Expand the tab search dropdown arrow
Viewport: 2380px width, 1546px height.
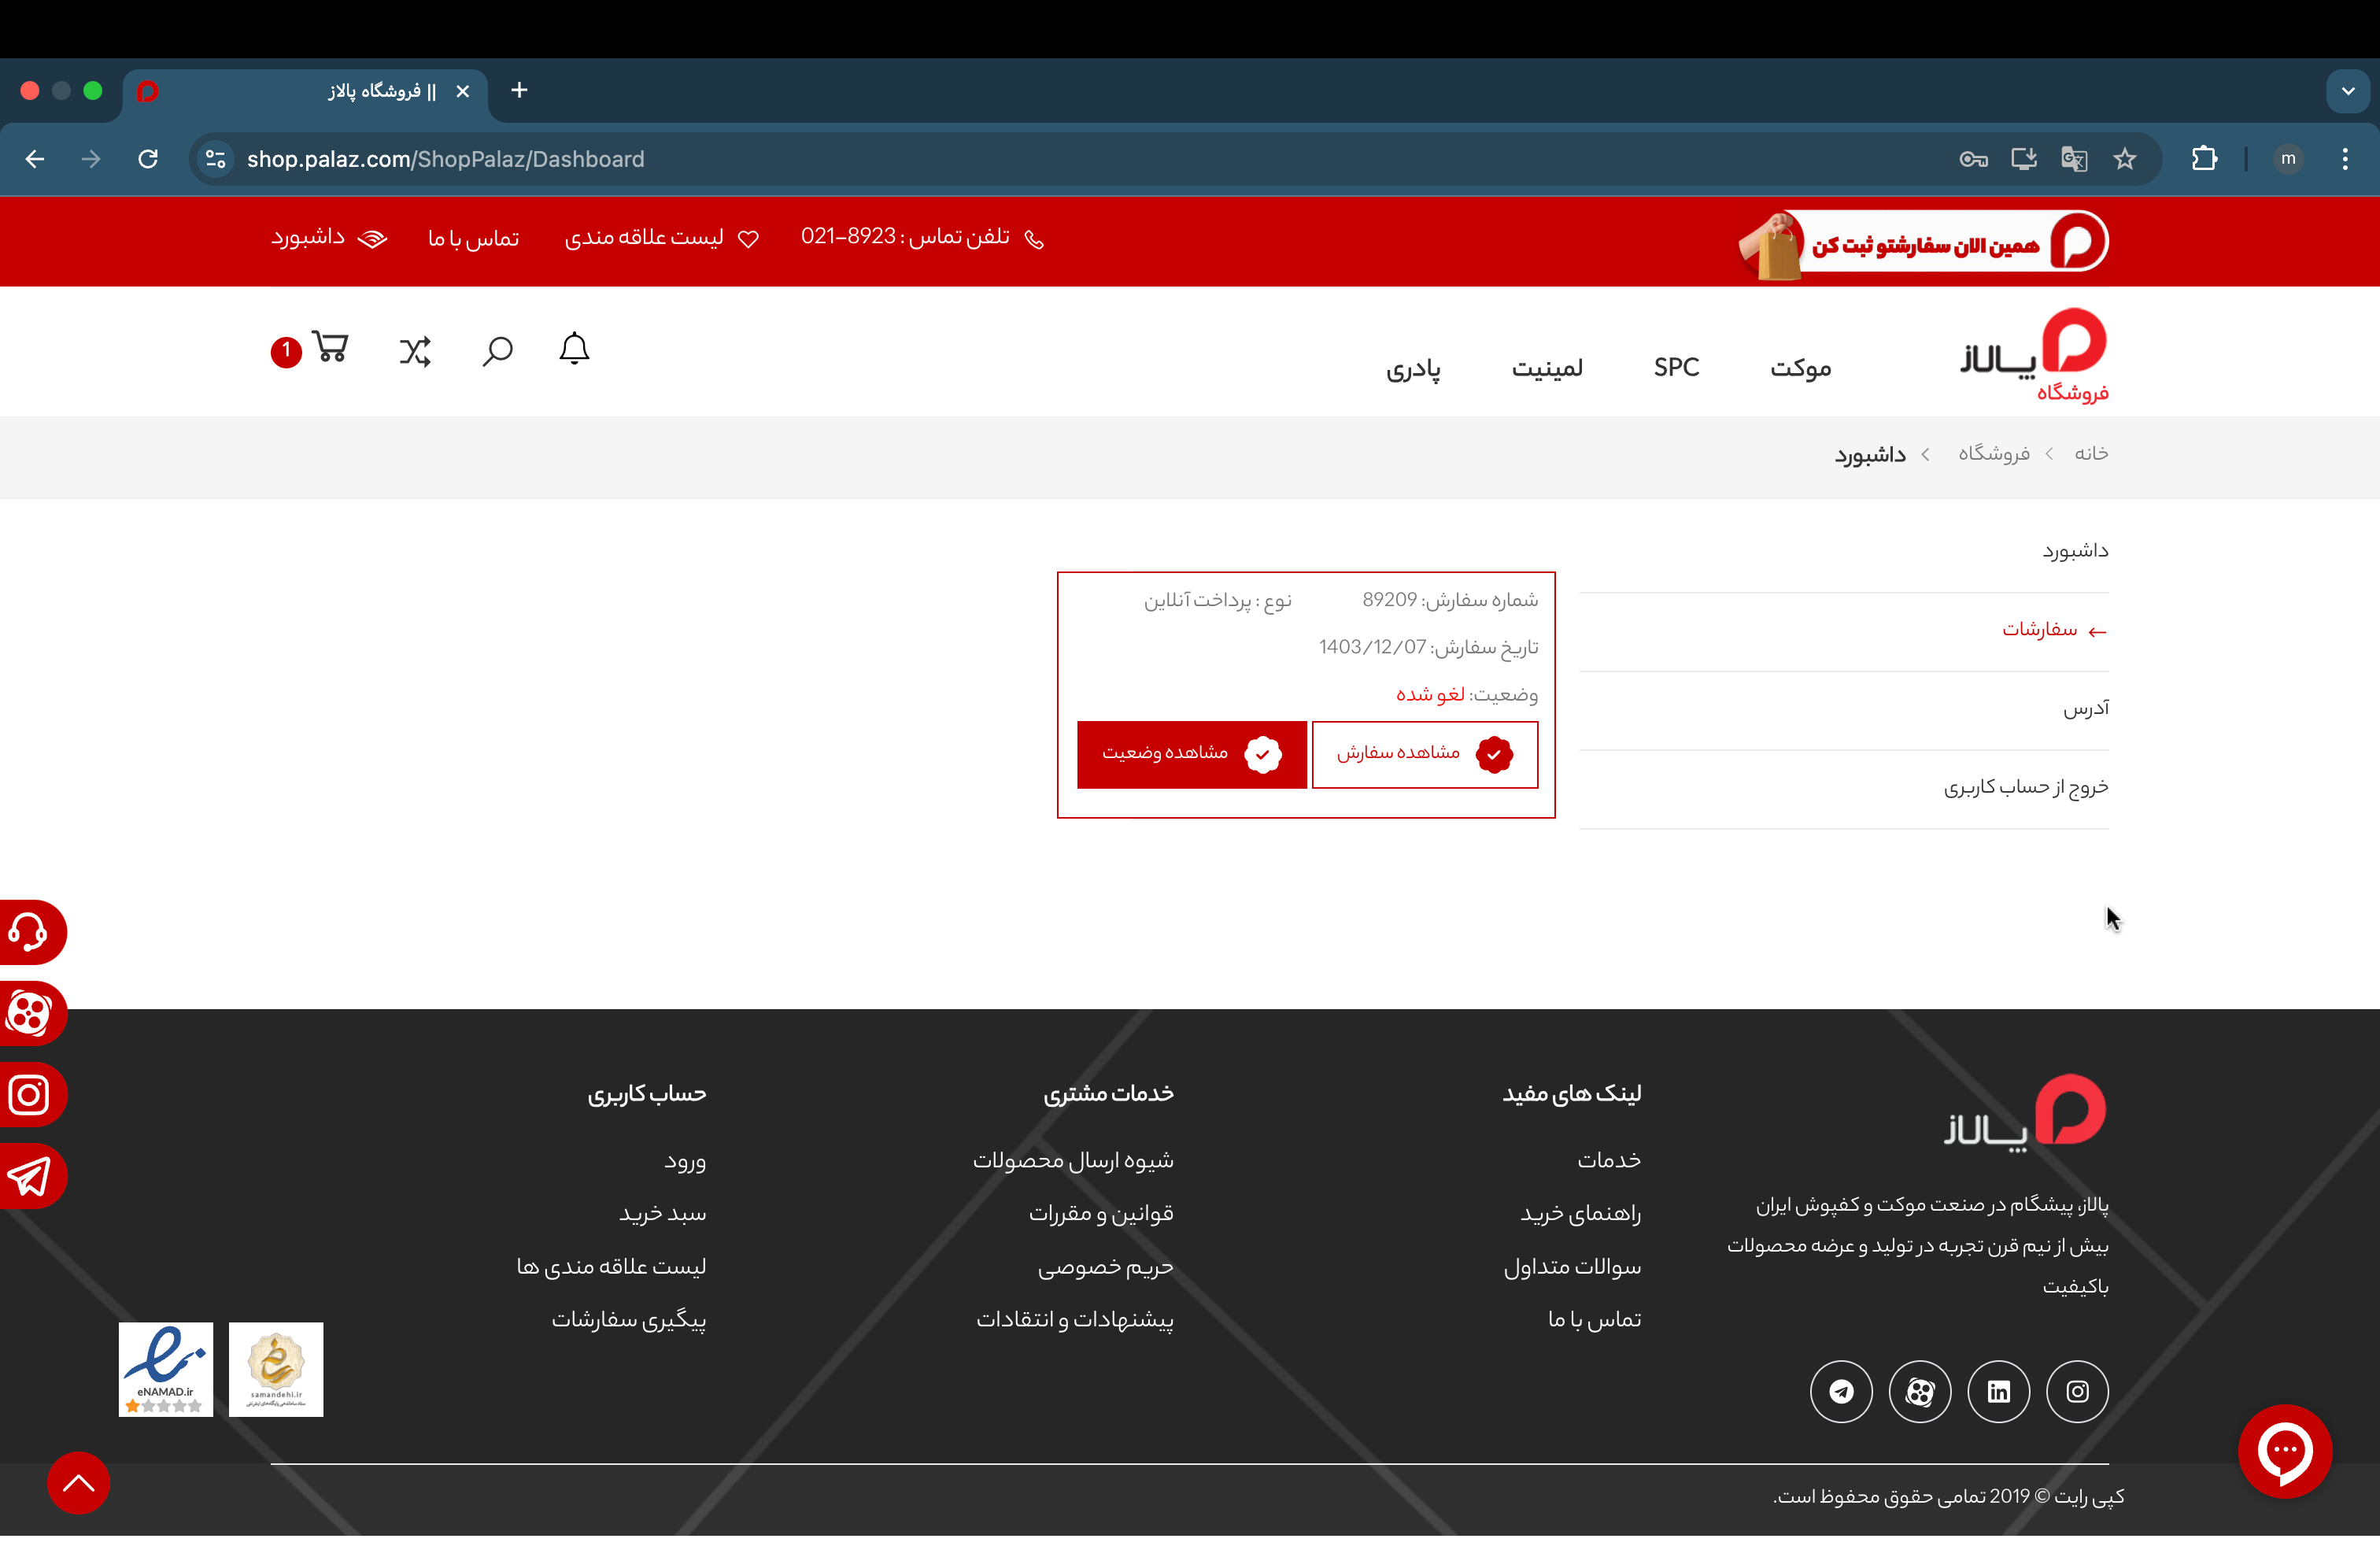click(x=2348, y=91)
